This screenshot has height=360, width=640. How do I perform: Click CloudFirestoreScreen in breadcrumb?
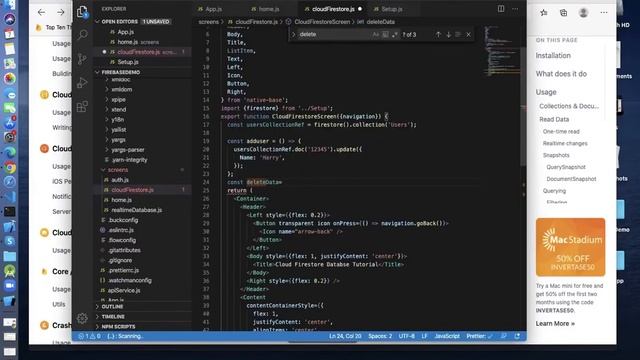click(322, 22)
